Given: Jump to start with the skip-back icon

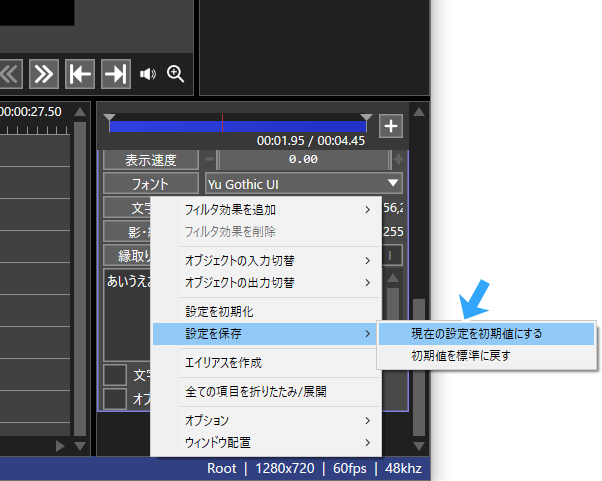Looking at the screenshot, I should tap(80, 74).
